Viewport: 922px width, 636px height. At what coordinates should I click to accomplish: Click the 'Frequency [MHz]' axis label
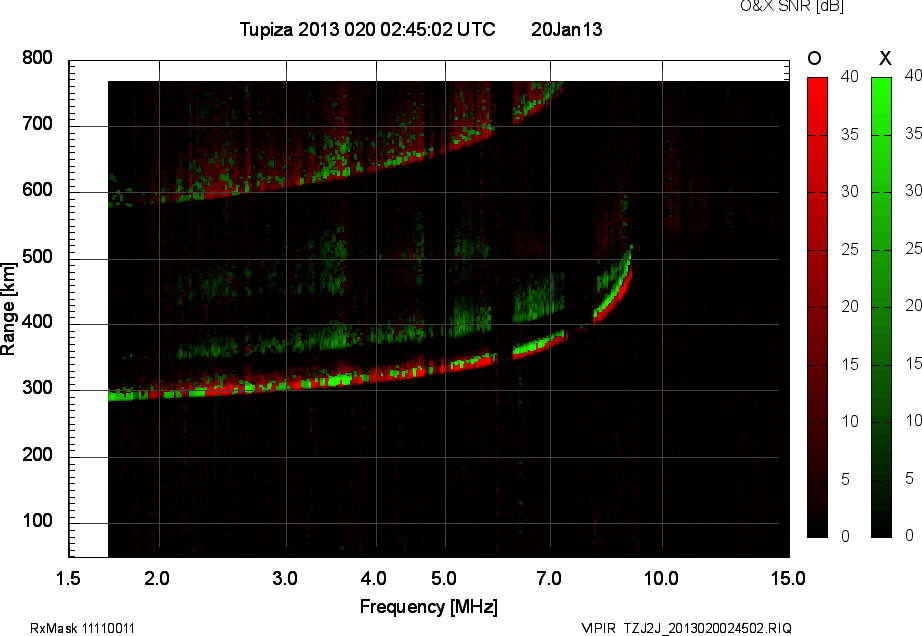[x=429, y=607]
